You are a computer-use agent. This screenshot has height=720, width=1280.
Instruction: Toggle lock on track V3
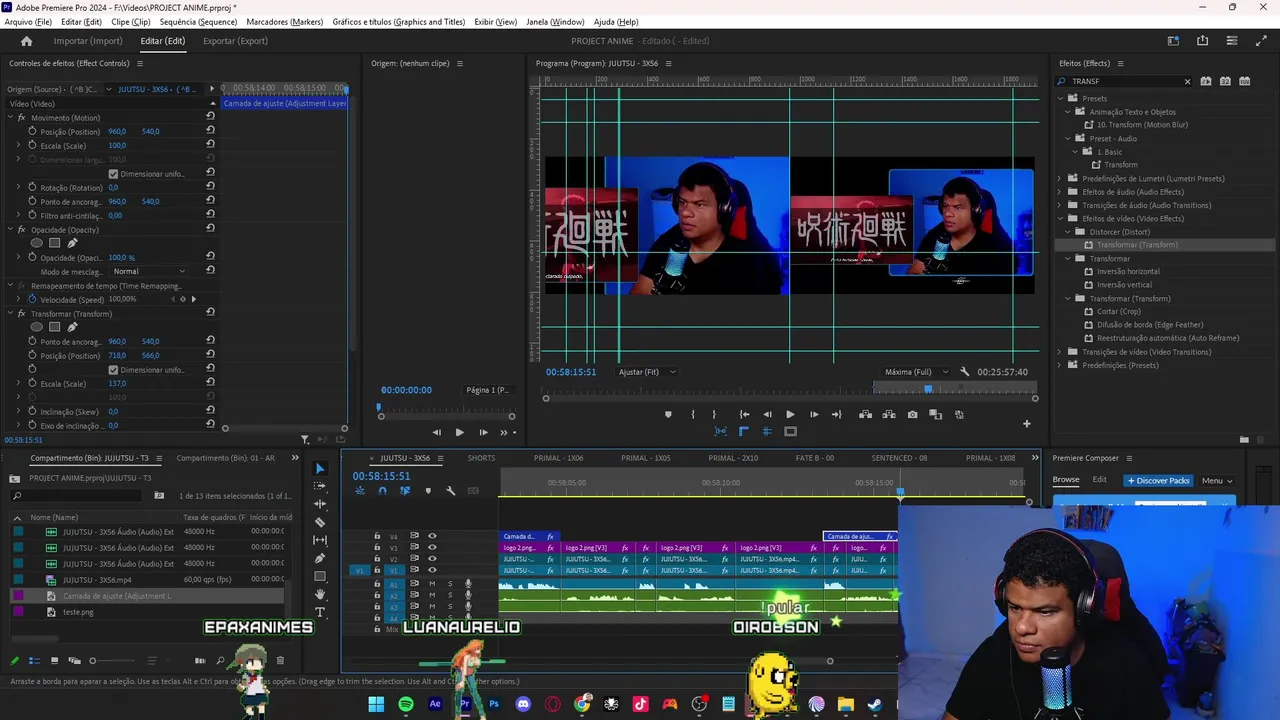point(377,548)
